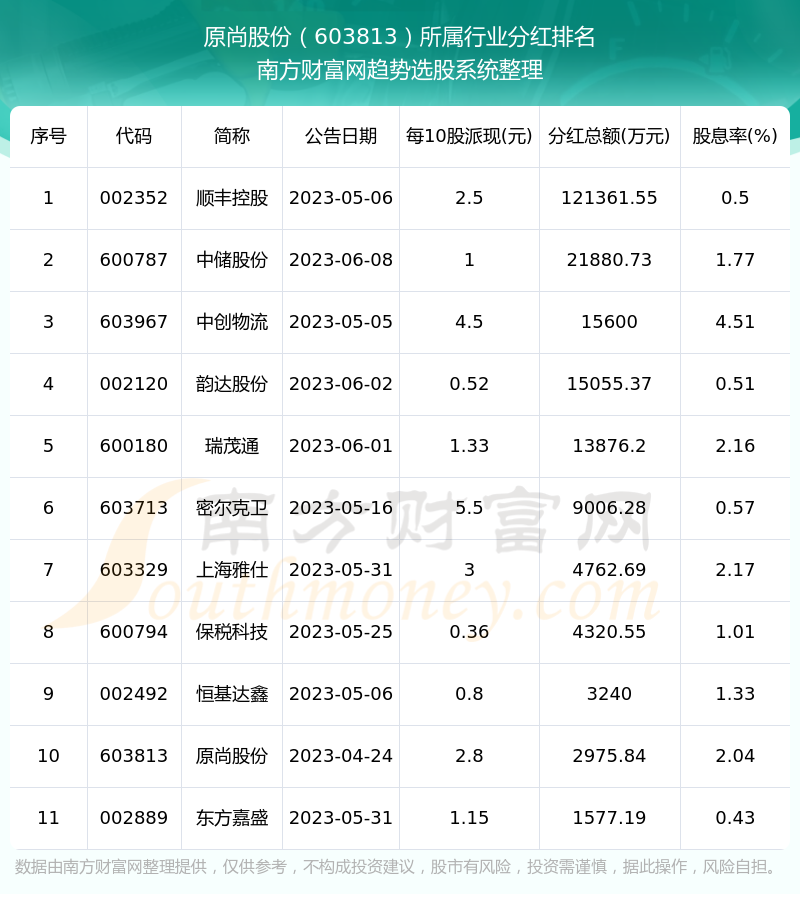
Task: Click the footer disclaimer text
Action: (x=398, y=867)
